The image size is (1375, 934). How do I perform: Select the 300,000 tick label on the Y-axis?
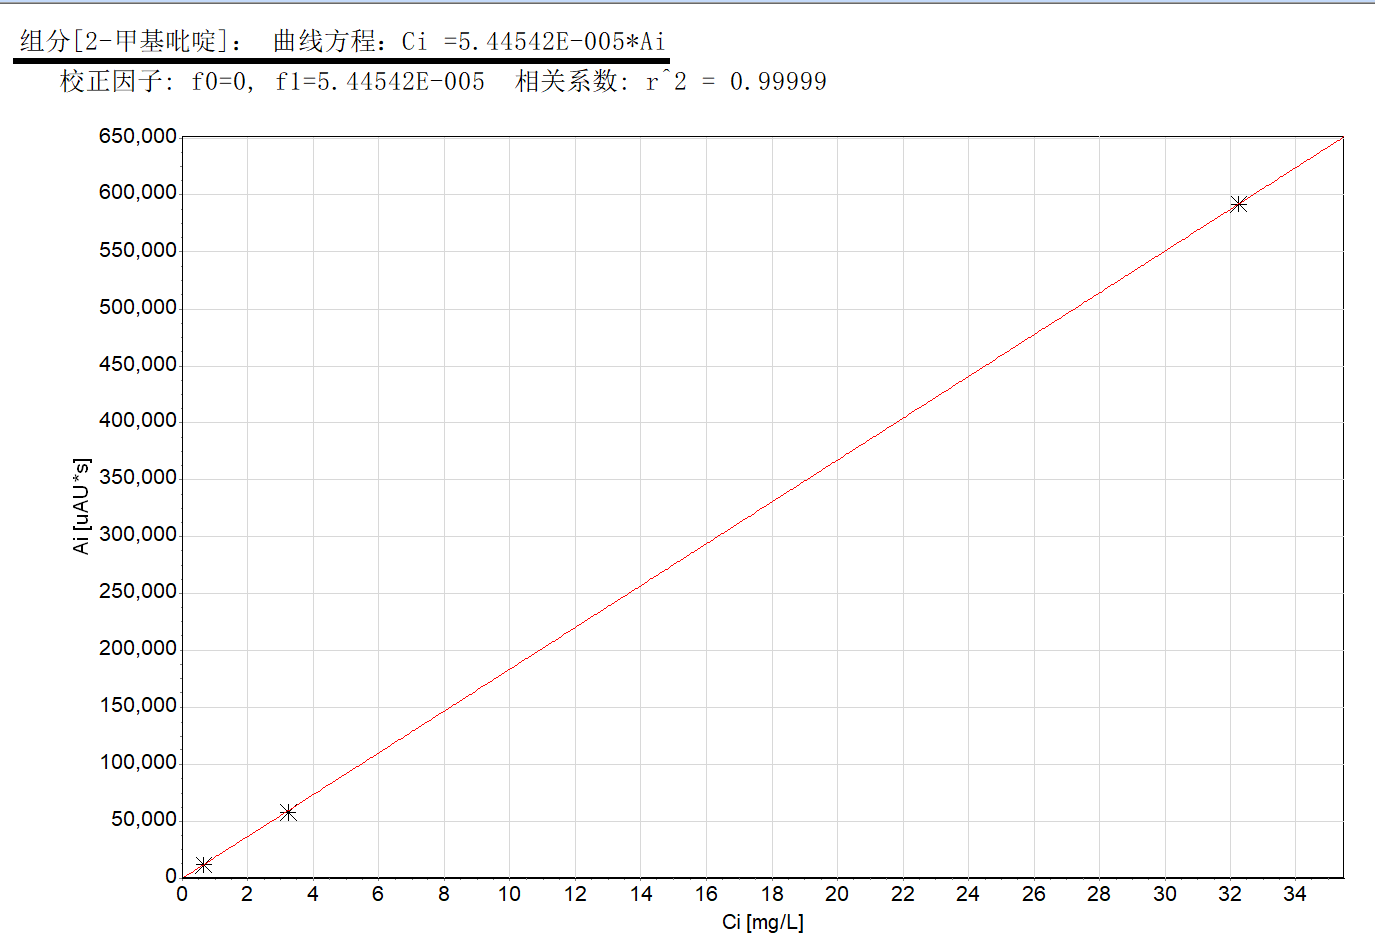[138, 534]
